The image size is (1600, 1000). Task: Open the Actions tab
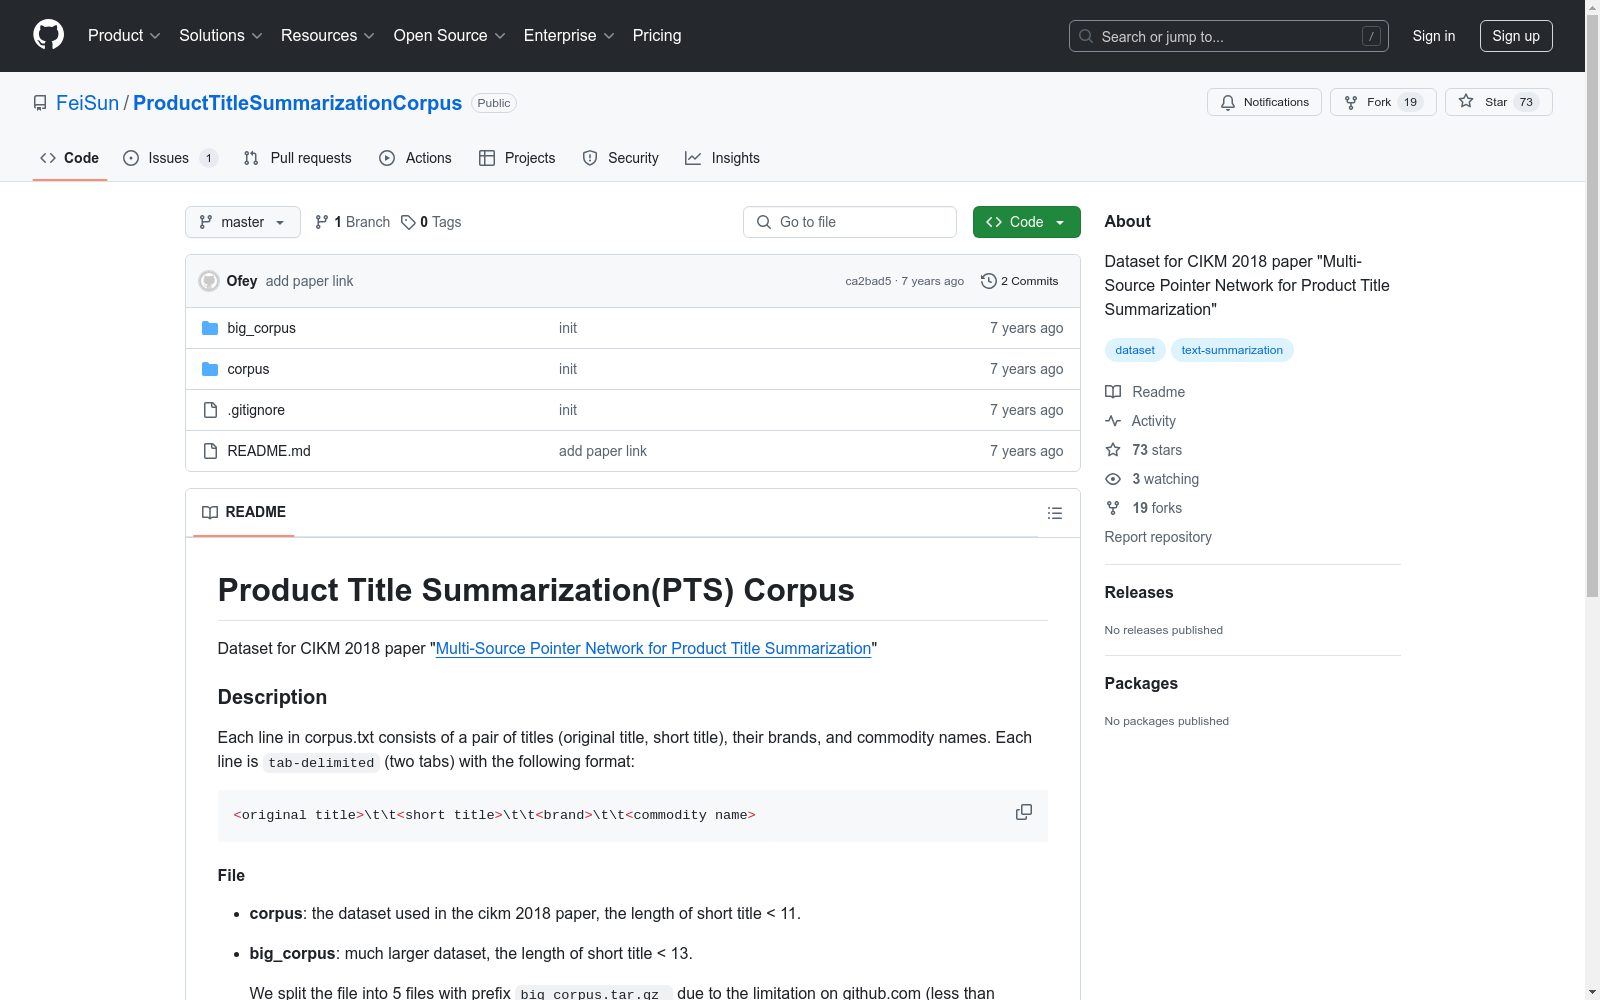pyautogui.click(x=416, y=158)
